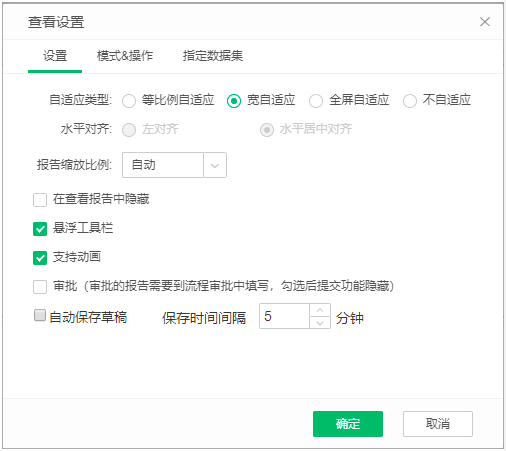506x451 pixels.
Task: Confirm settings with the 确定 button
Action: [x=348, y=424]
